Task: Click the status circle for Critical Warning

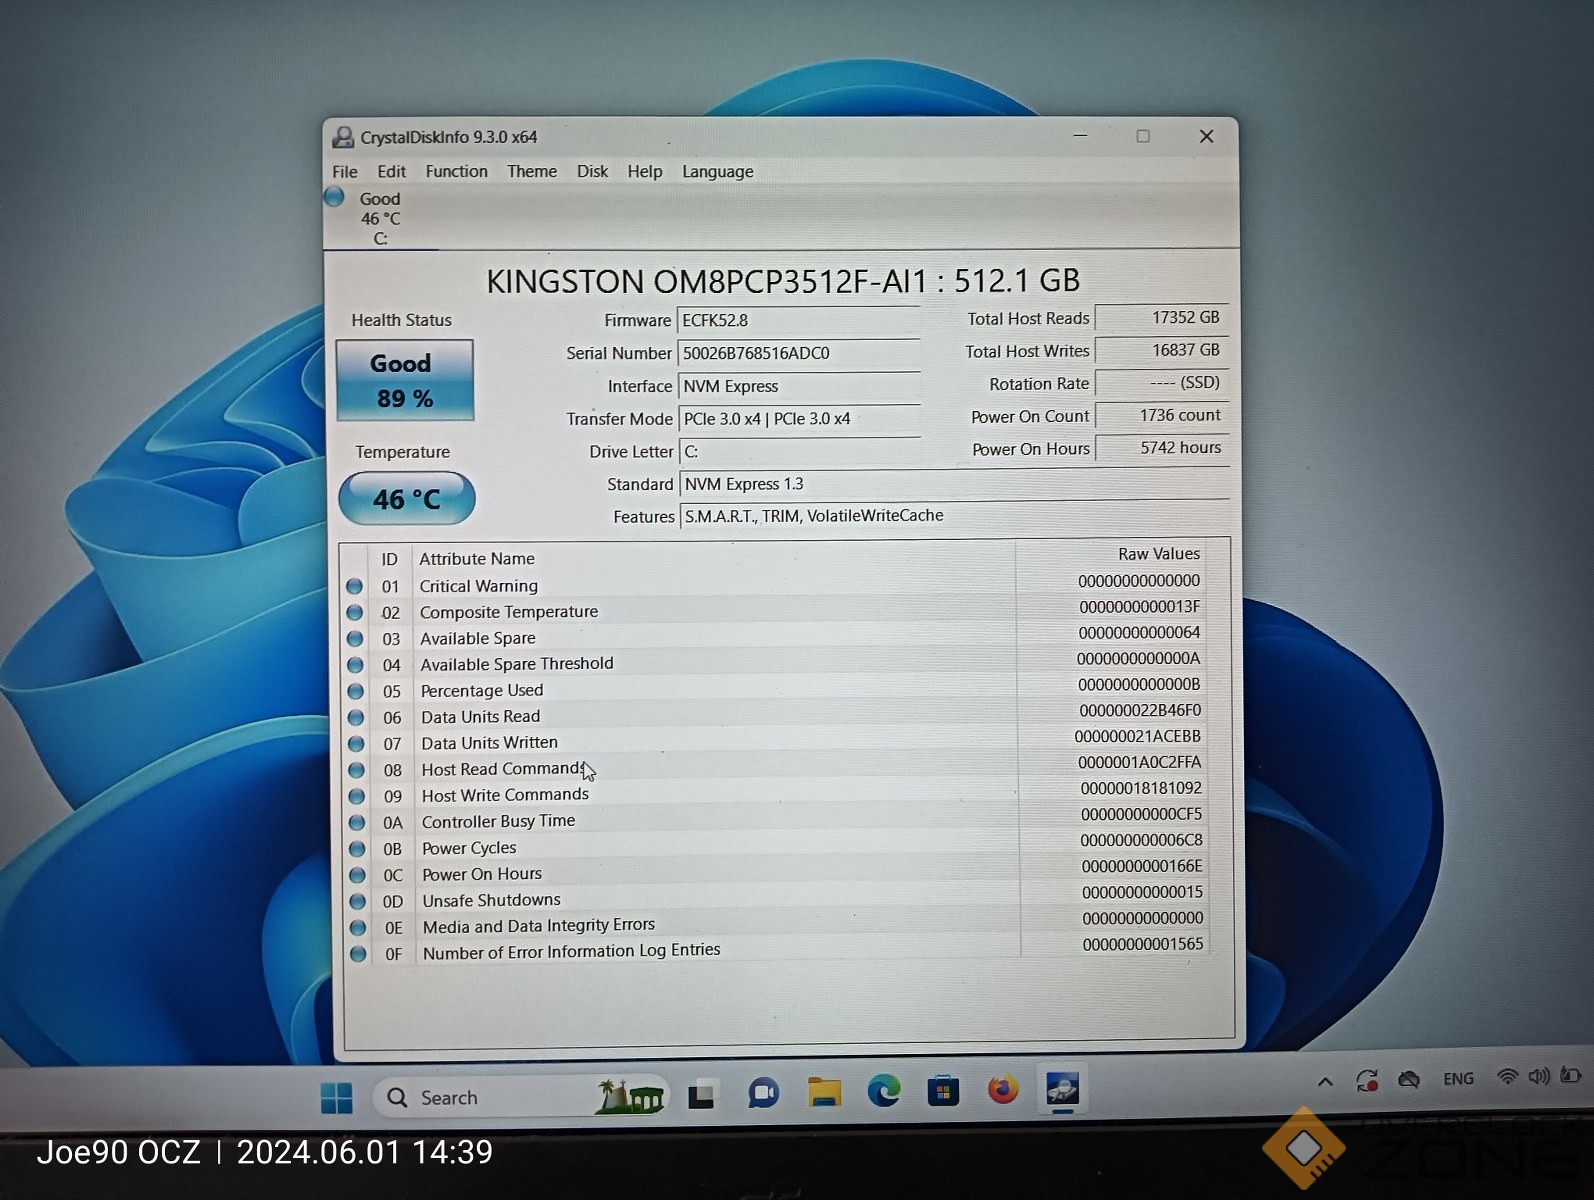Action: (354, 586)
